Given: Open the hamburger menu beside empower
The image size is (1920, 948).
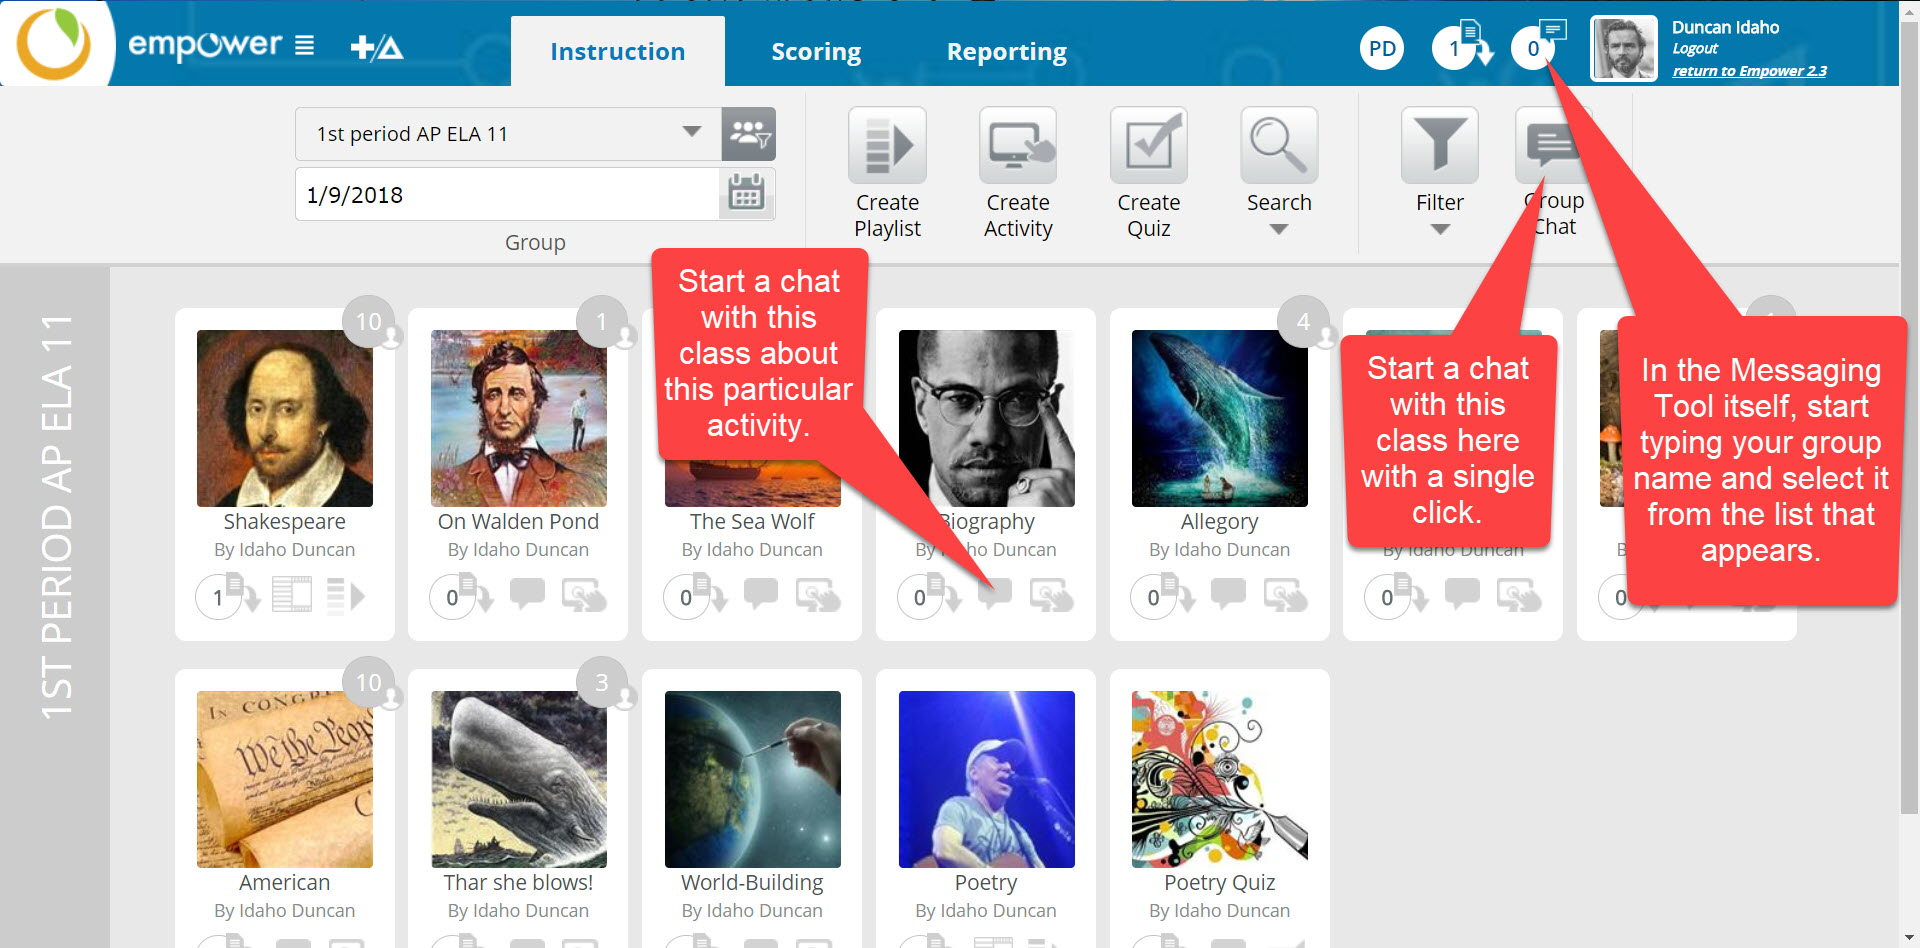Looking at the screenshot, I should click(x=305, y=46).
